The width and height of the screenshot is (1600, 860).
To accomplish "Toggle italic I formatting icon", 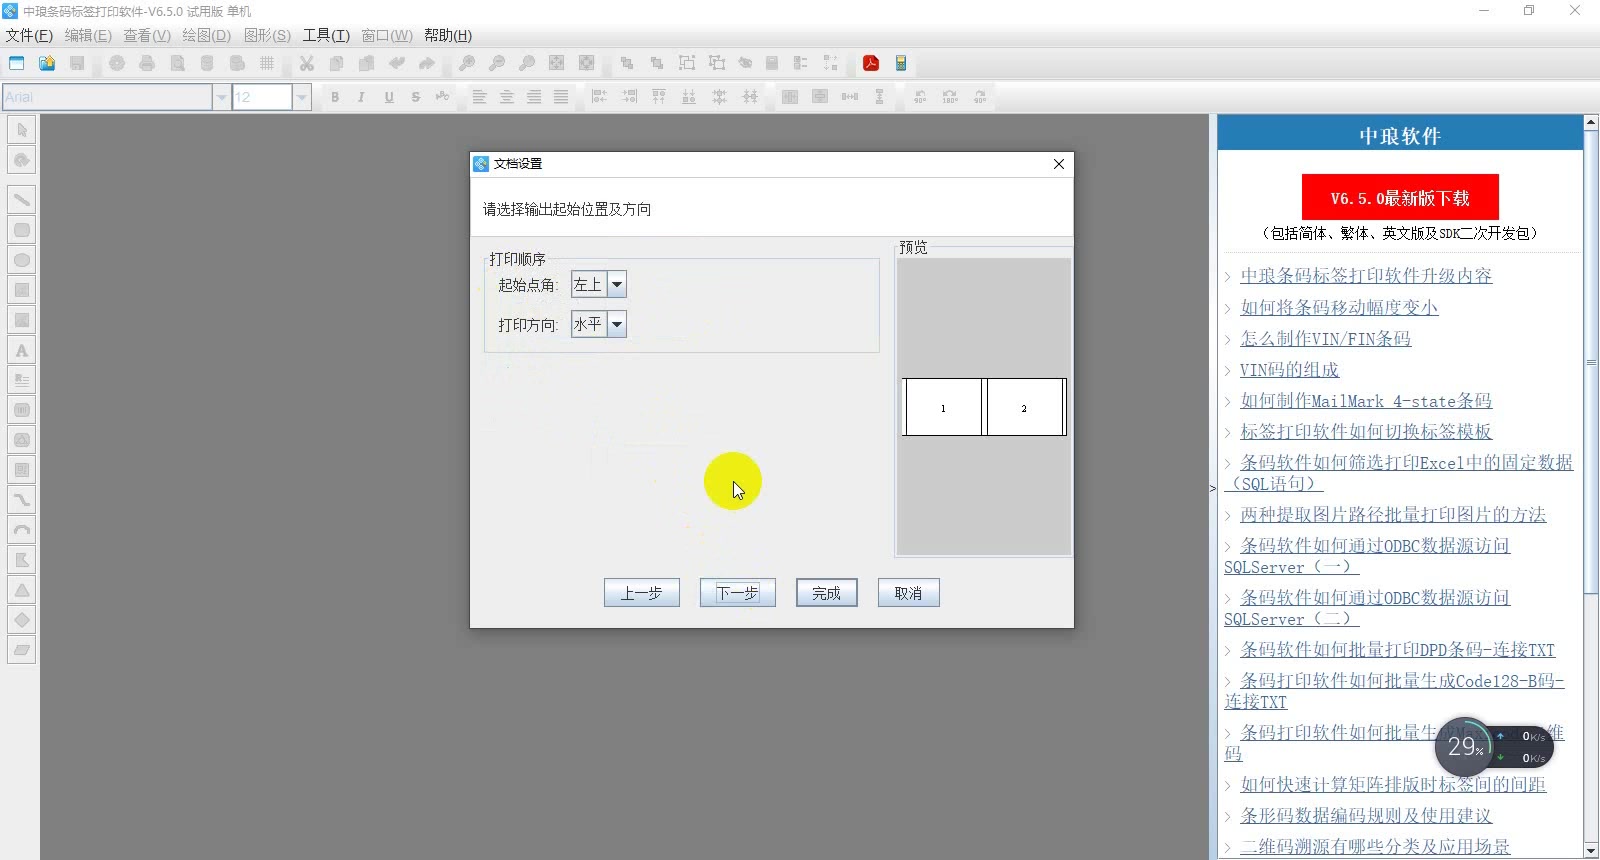I will tap(361, 97).
